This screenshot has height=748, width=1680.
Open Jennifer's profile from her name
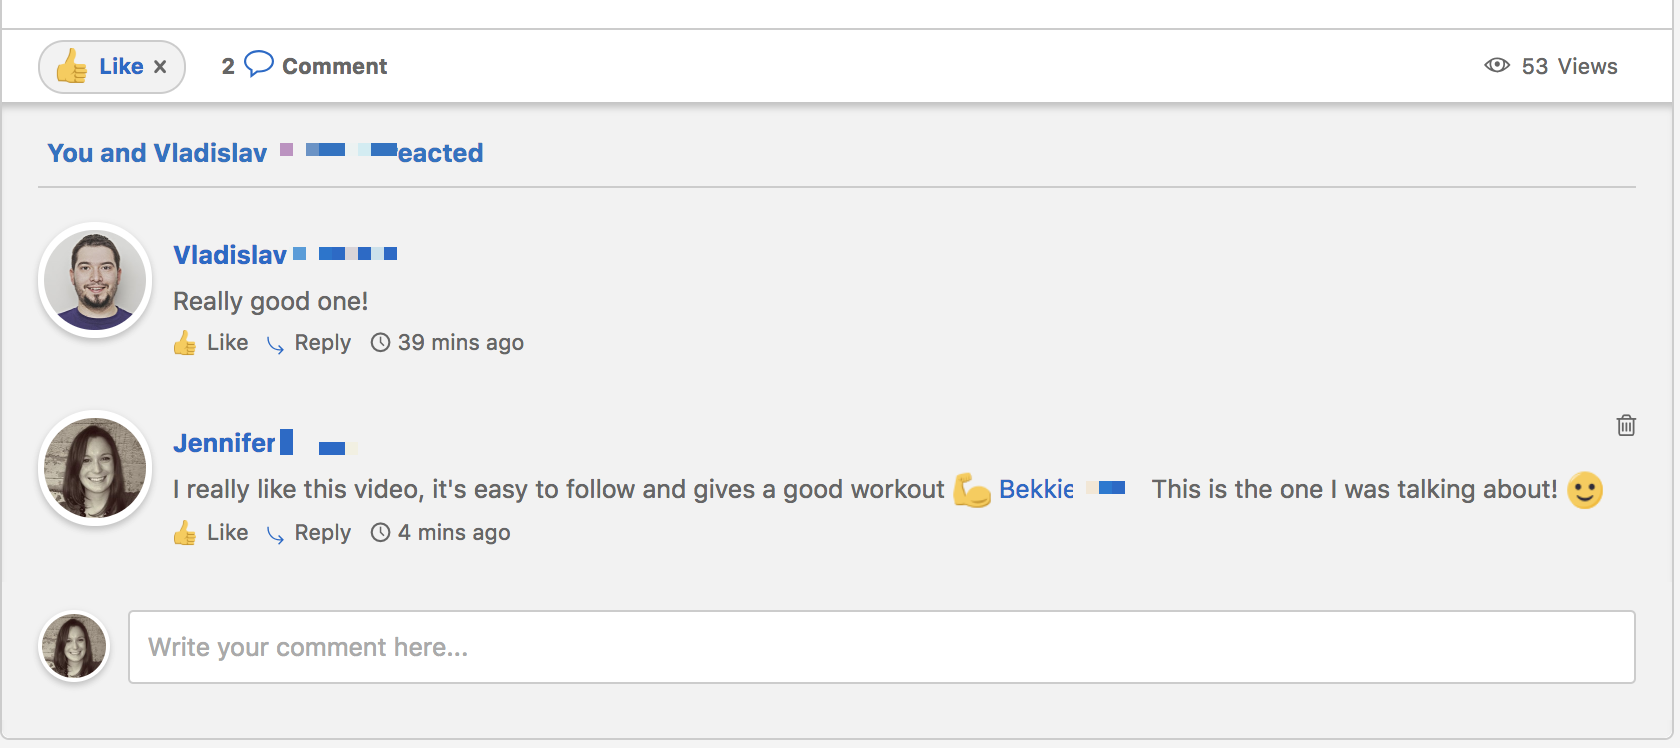[x=224, y=443]
